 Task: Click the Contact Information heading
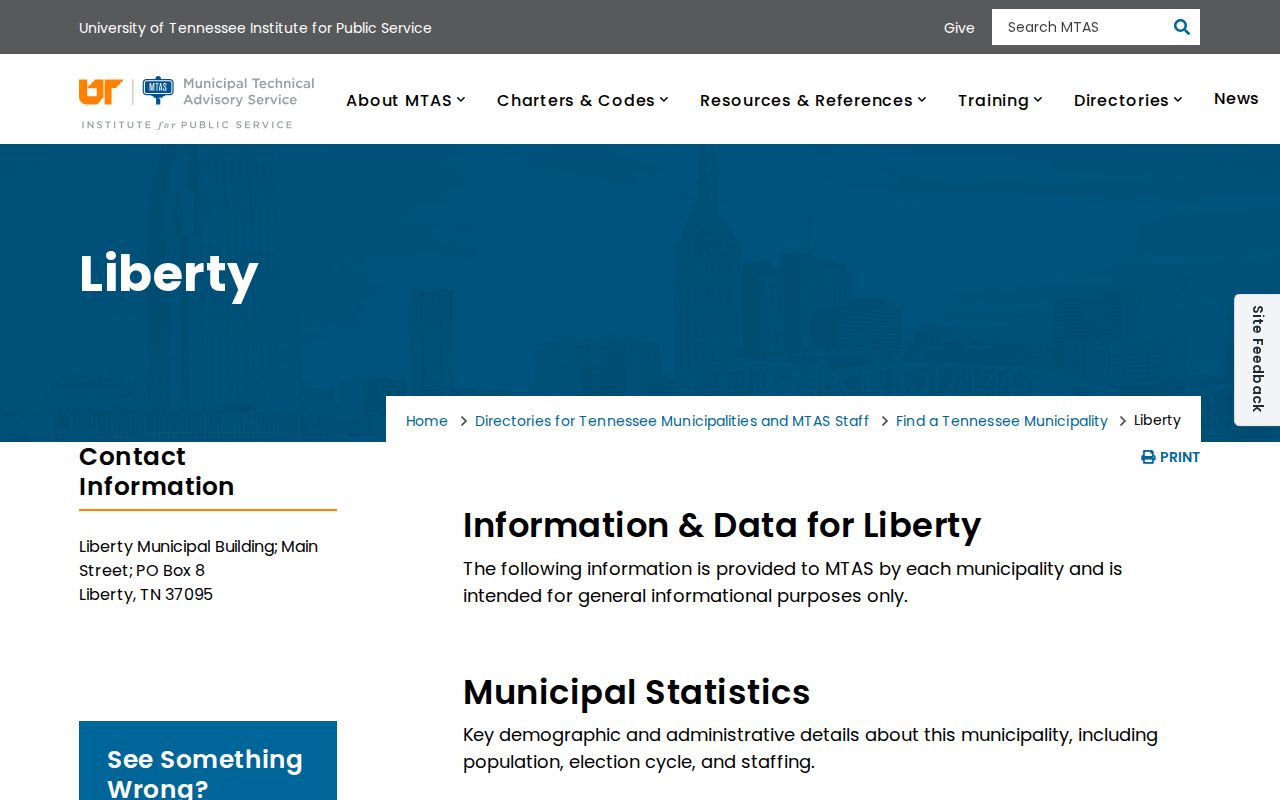coord(157,471)
